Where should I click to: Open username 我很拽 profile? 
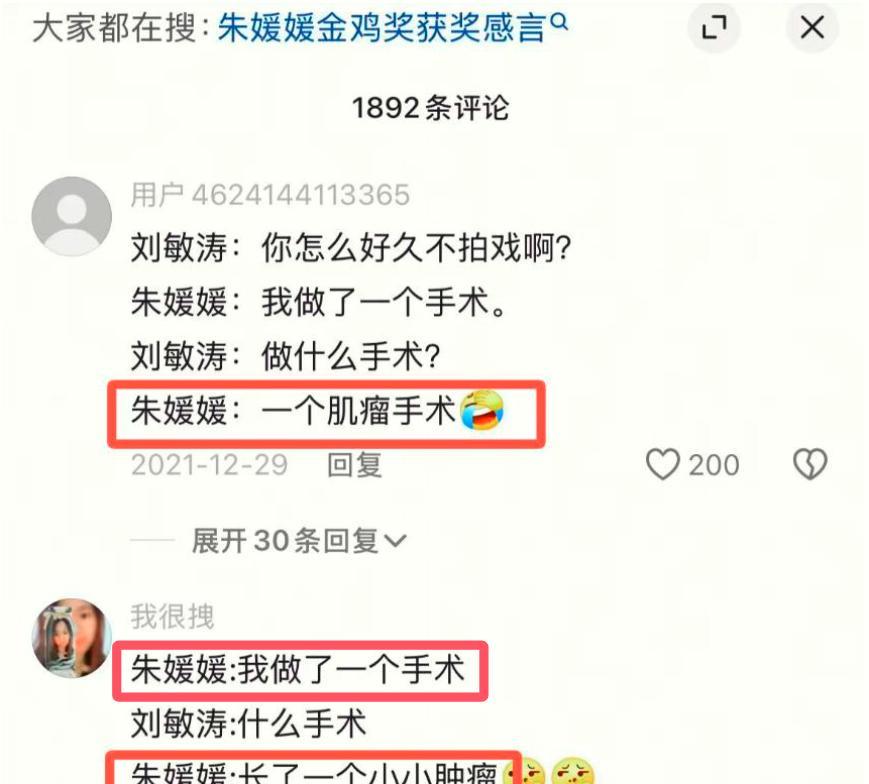click(172, 617)
